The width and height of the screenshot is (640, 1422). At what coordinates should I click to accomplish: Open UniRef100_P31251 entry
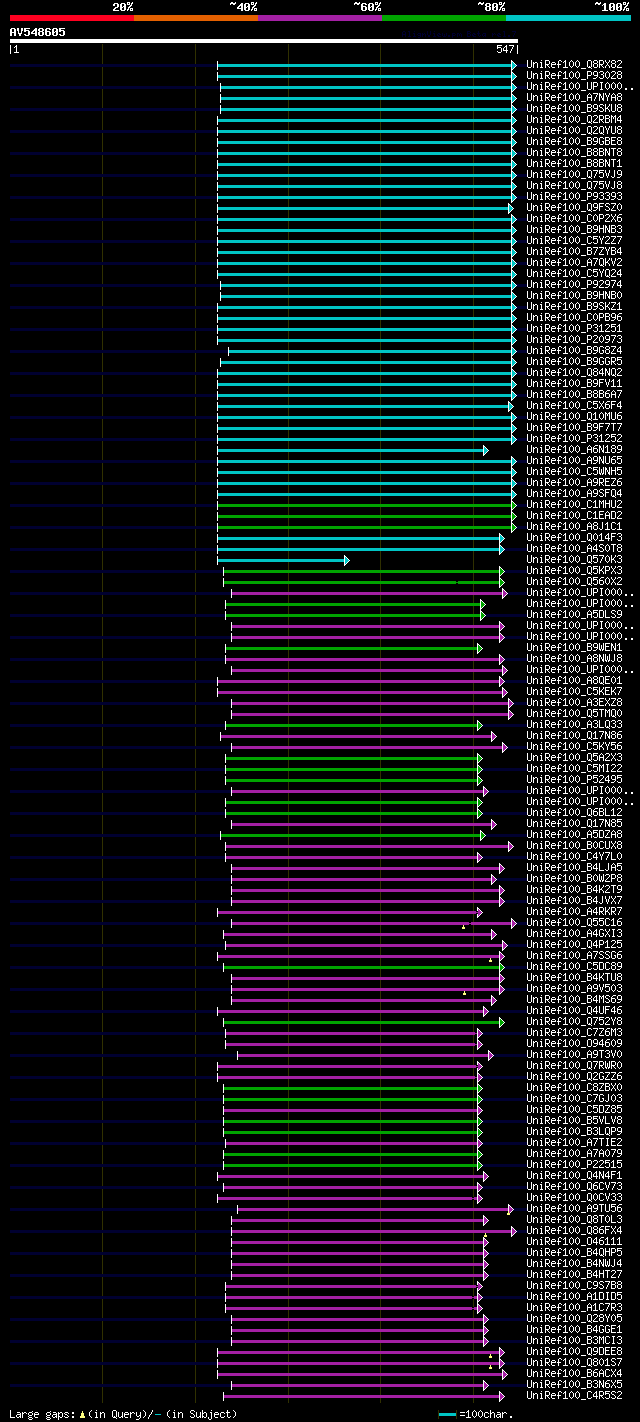tap(574, 328)
